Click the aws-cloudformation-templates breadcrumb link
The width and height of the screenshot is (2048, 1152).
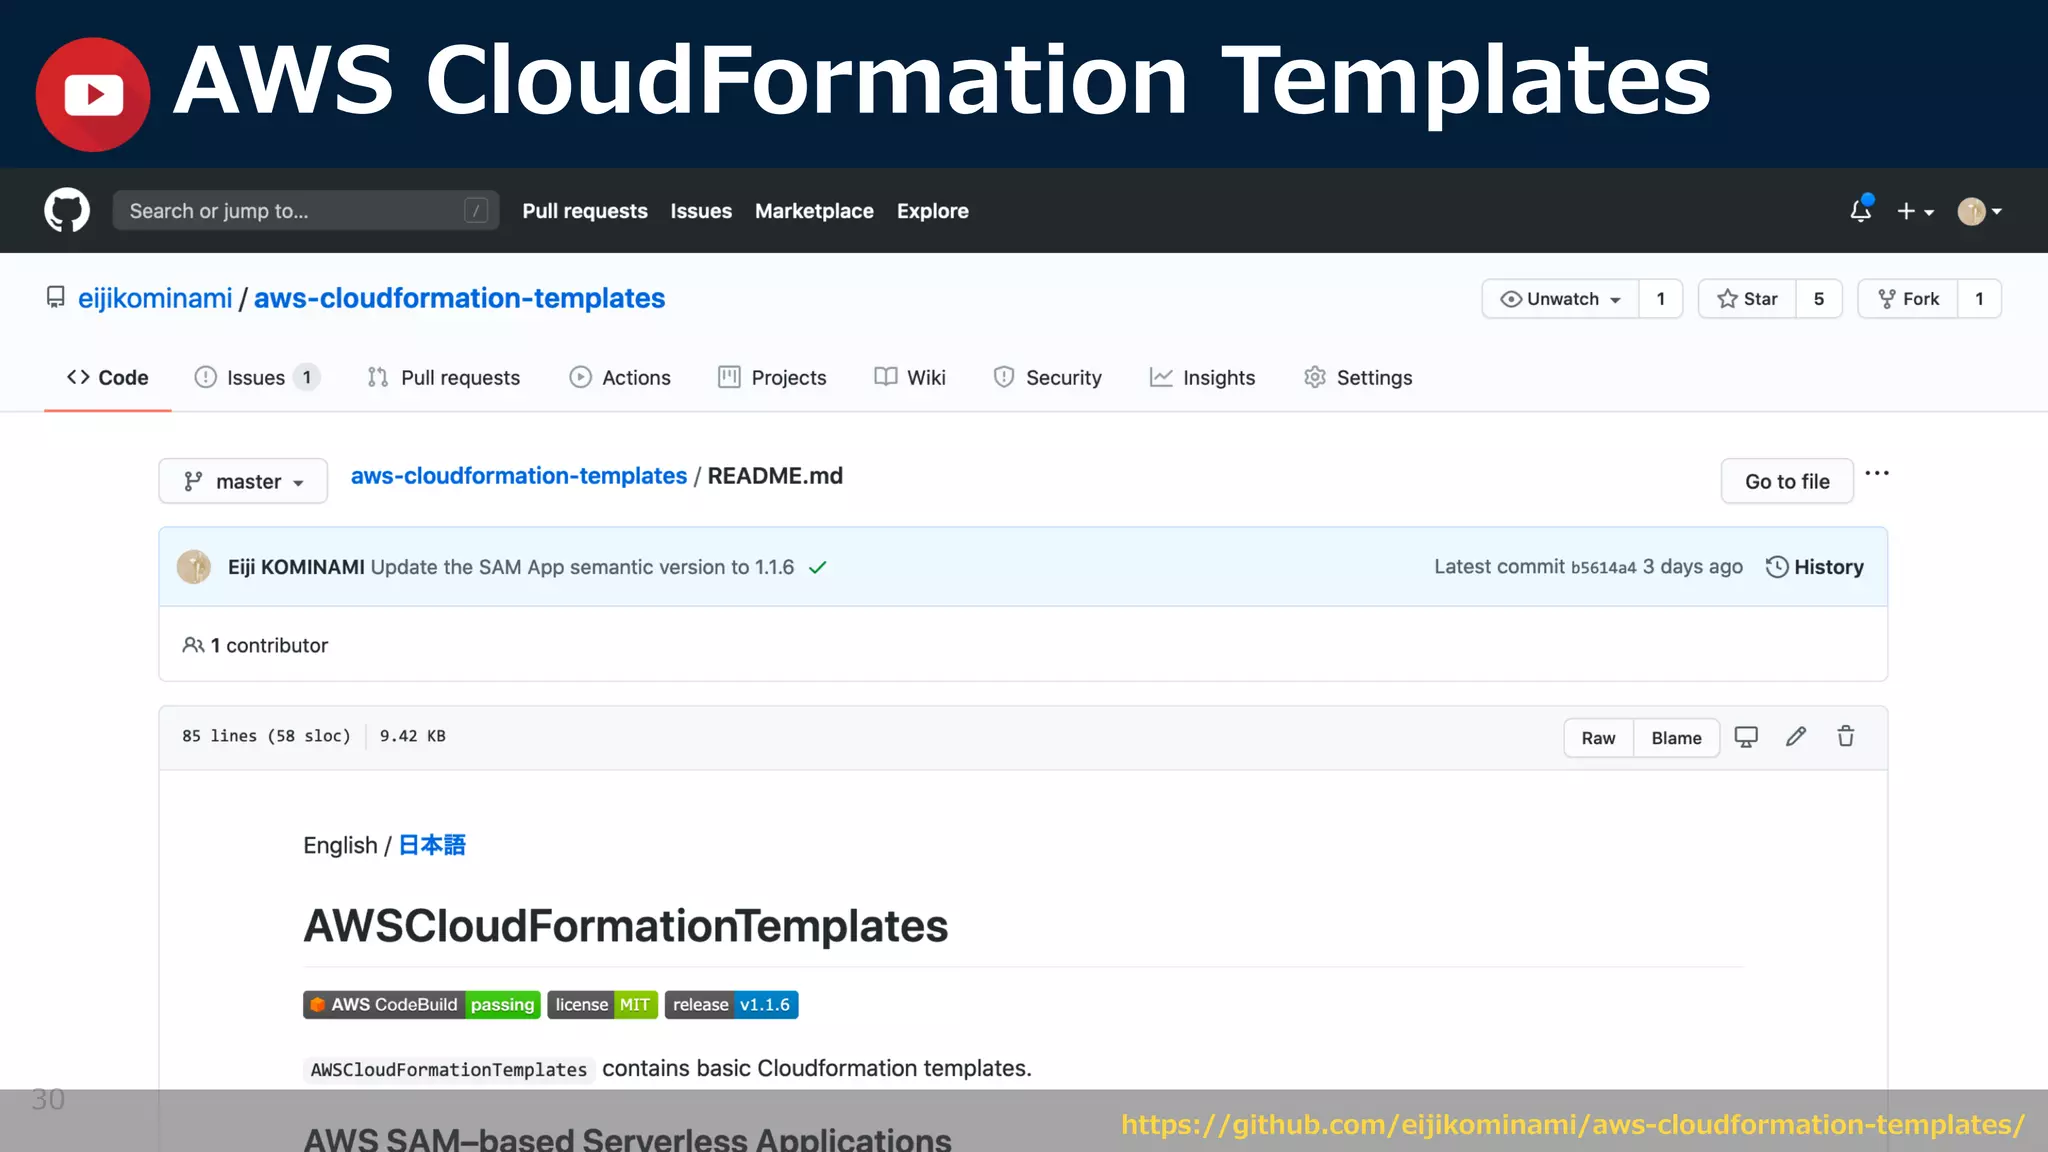coord(519,476)
